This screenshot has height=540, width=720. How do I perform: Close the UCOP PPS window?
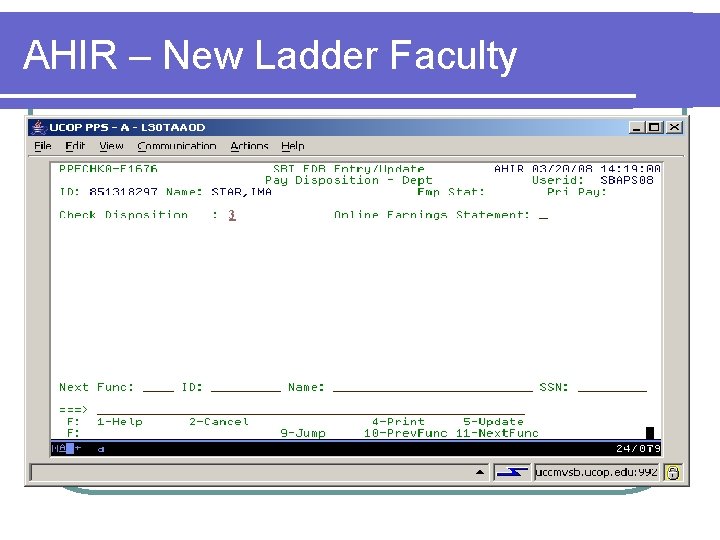coord(674,127)
